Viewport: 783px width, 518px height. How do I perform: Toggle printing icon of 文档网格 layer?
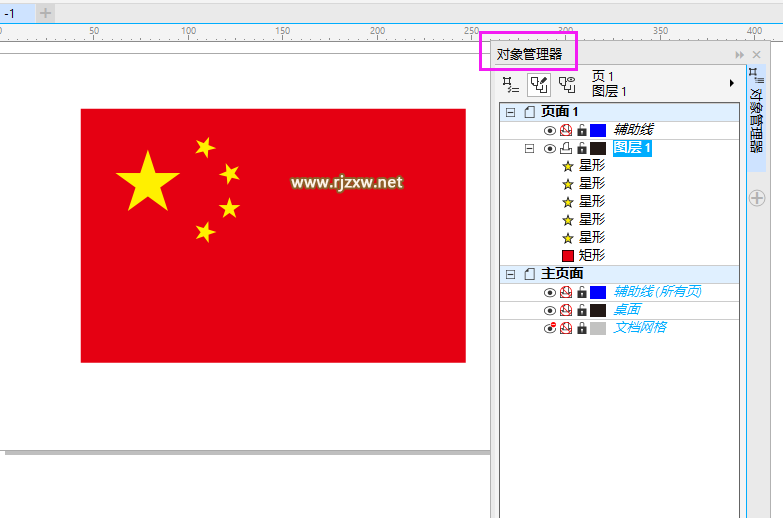click(566, 328)
